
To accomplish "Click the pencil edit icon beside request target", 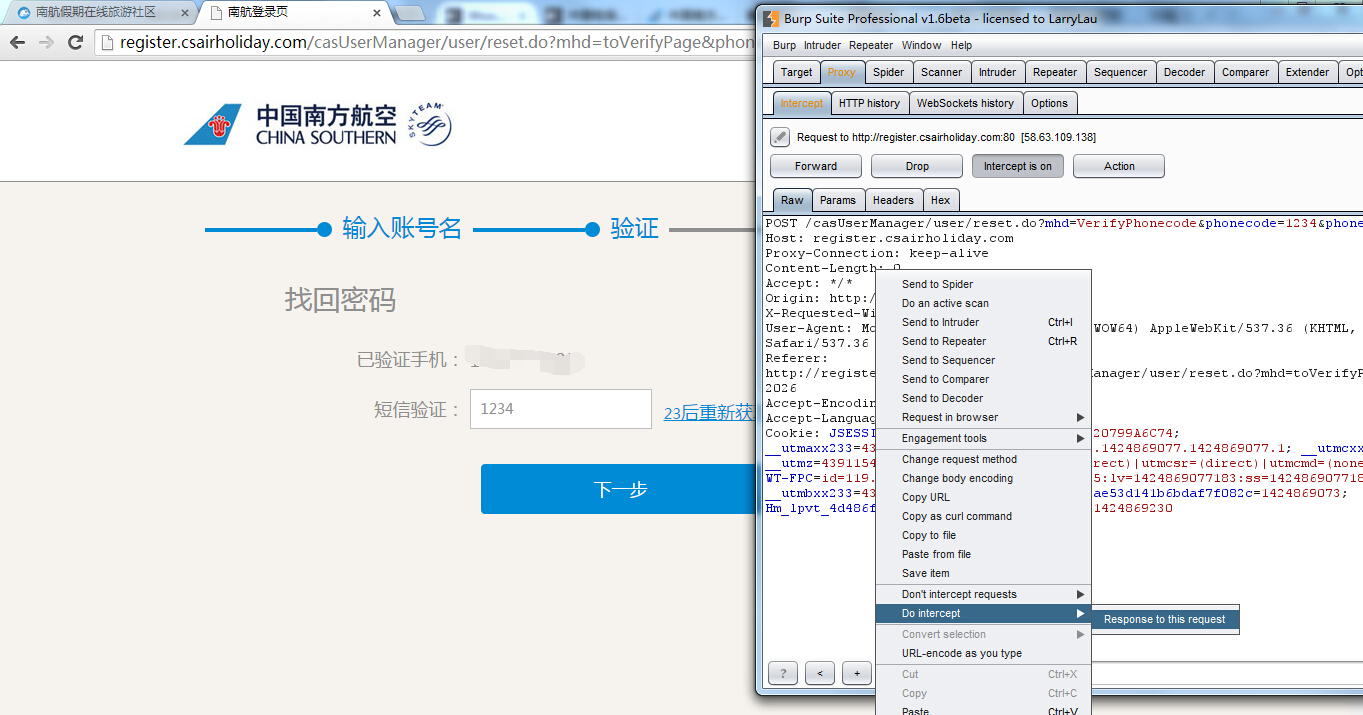I will 780,137.
